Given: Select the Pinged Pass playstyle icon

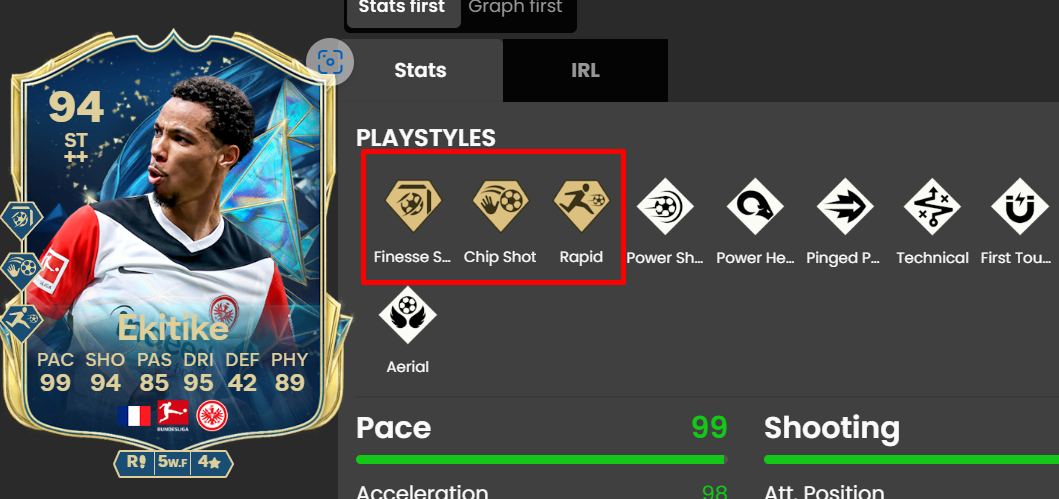Looking at the screenshot, I should tap(845, 207).
